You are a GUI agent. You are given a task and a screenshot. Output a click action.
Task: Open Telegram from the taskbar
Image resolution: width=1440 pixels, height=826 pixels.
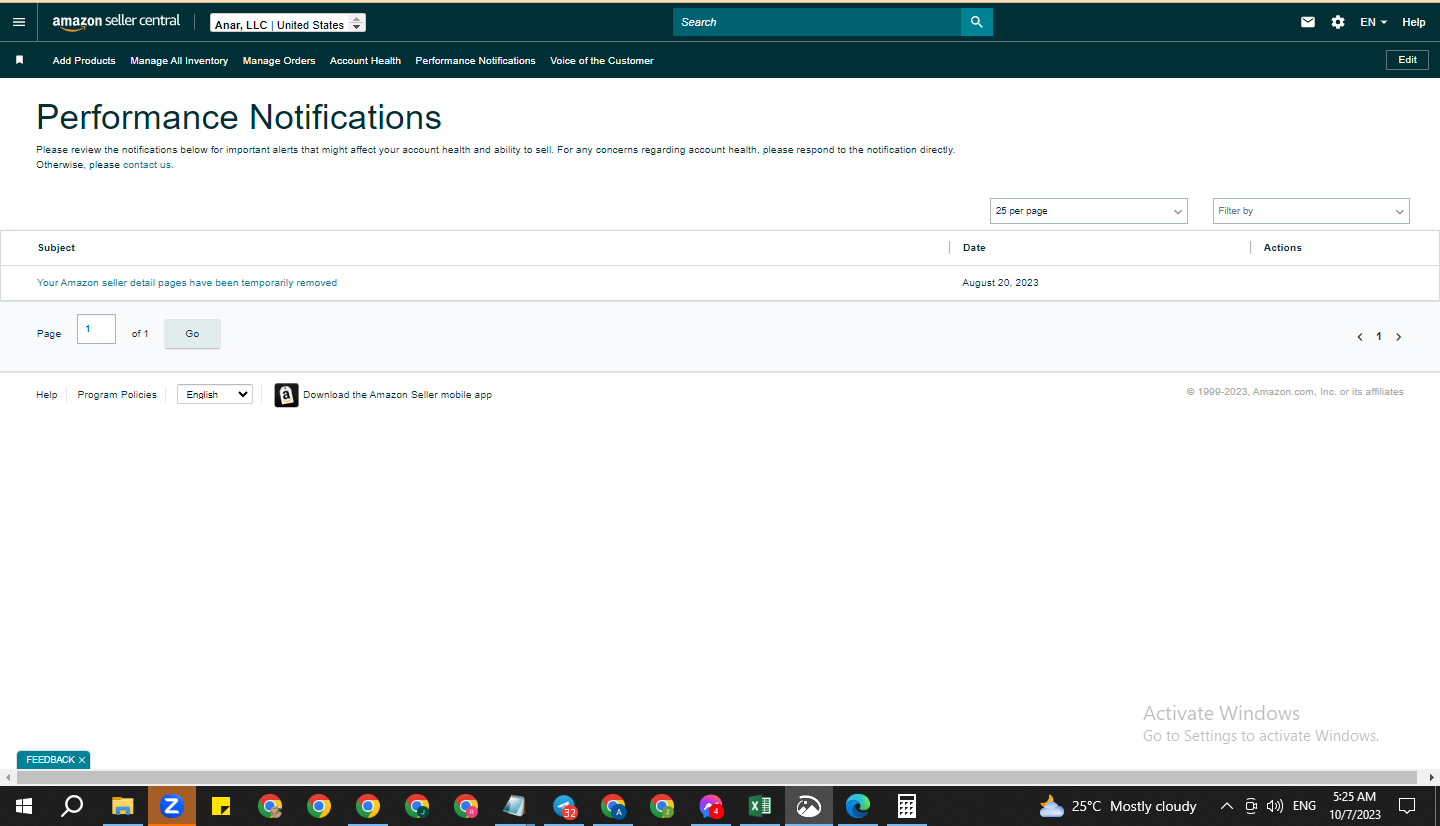(565, 806)
